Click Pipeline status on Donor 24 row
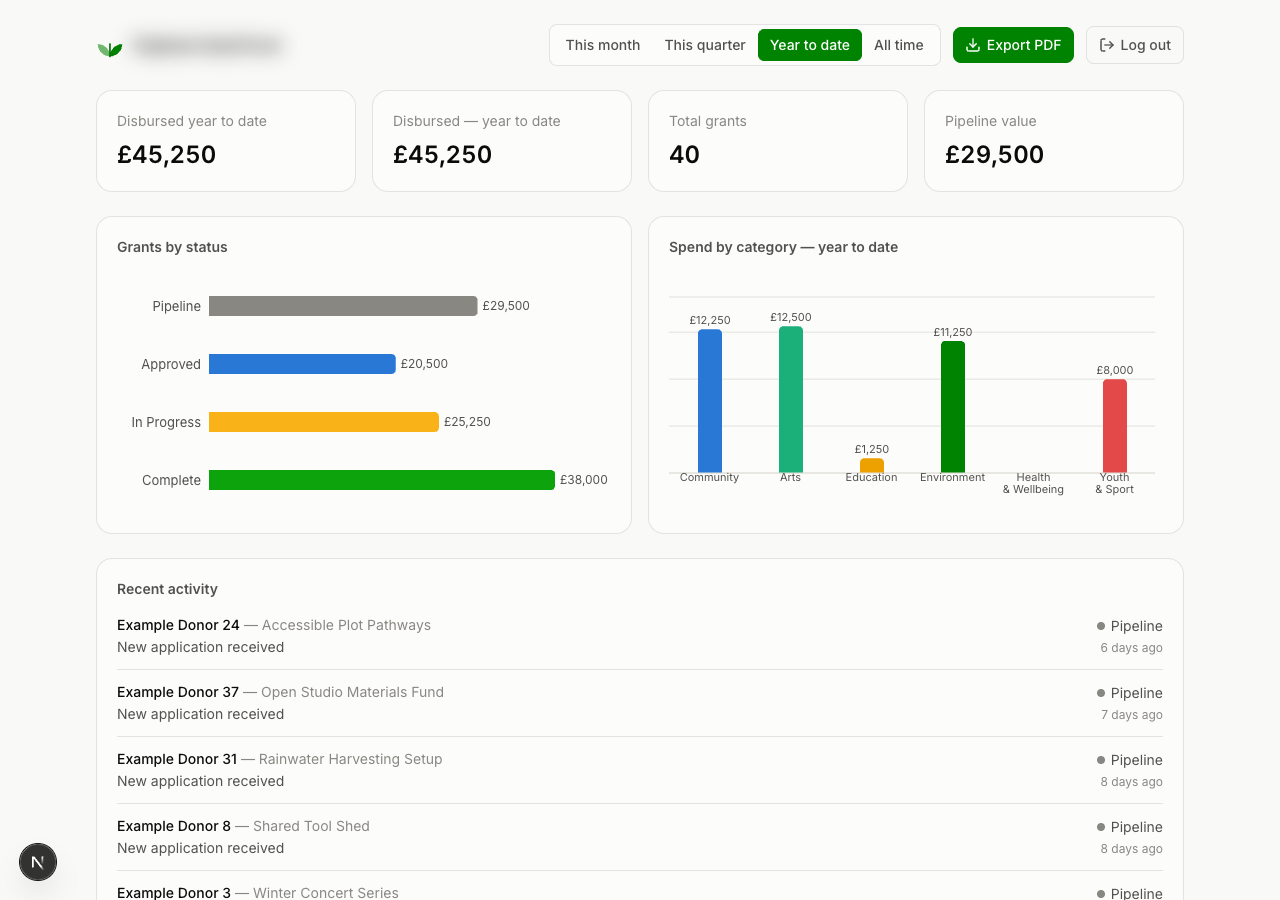Image resolution: width=1280 pixels, height=900 pixels. click(x=1130, y=626)
